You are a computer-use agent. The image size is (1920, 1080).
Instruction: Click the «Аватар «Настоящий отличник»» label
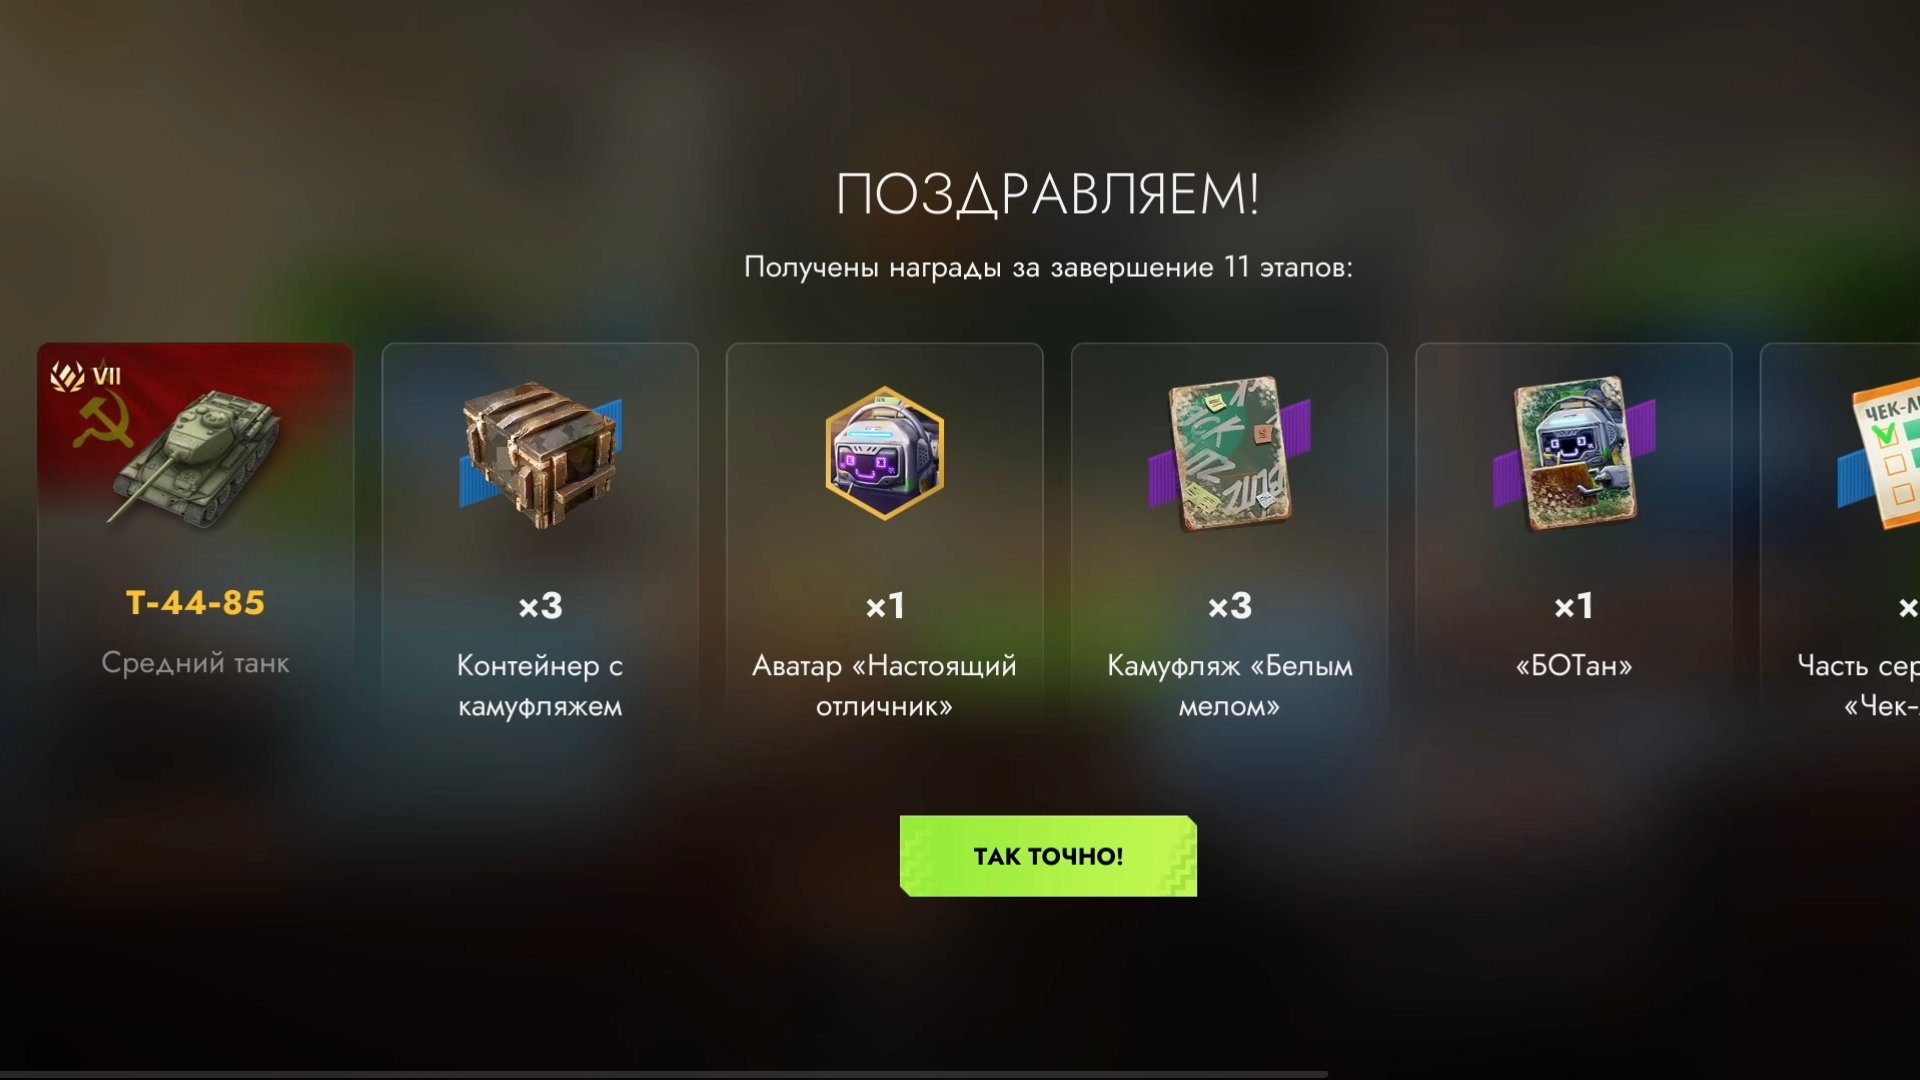884,686
